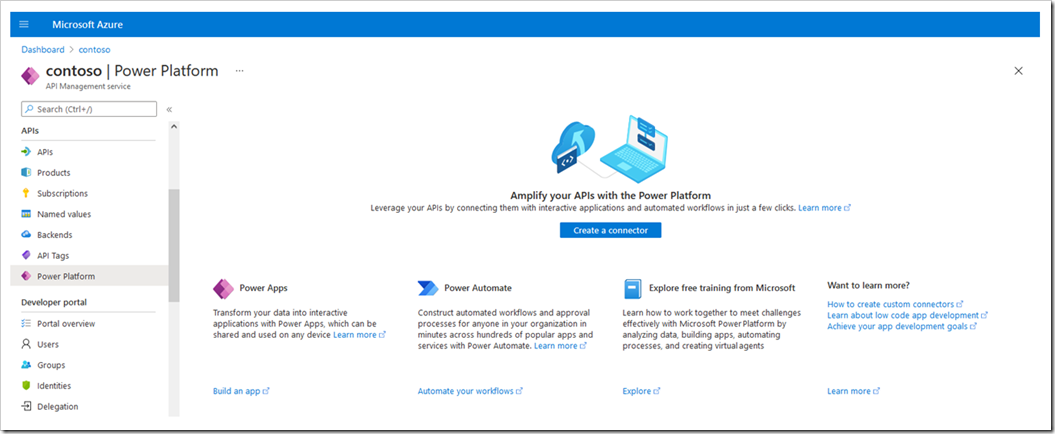1055x434 pixels.
Task: Click the Build an app link
Action: click(241, 391)
